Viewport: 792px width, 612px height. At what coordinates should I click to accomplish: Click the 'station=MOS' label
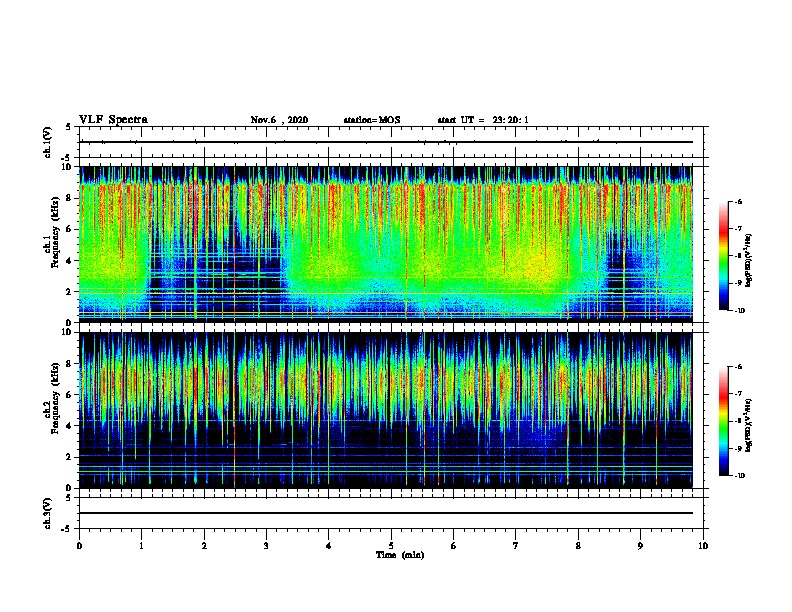coord(372,120)
